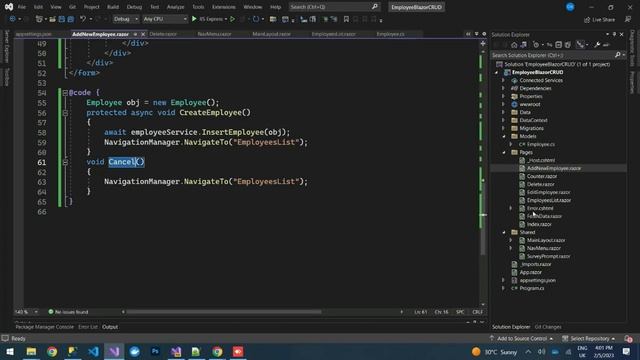Expand the Dependencies node in Solution Explorer
The height and width of the screenshot is (360, 640).
[x=503, y=88]
